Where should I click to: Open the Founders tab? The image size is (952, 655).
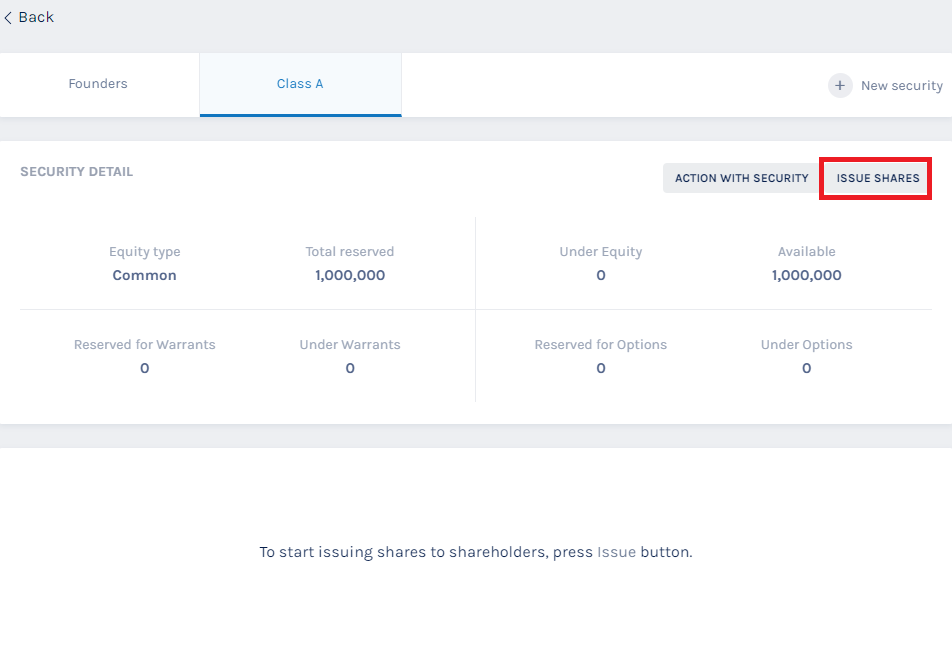point(100,84)
